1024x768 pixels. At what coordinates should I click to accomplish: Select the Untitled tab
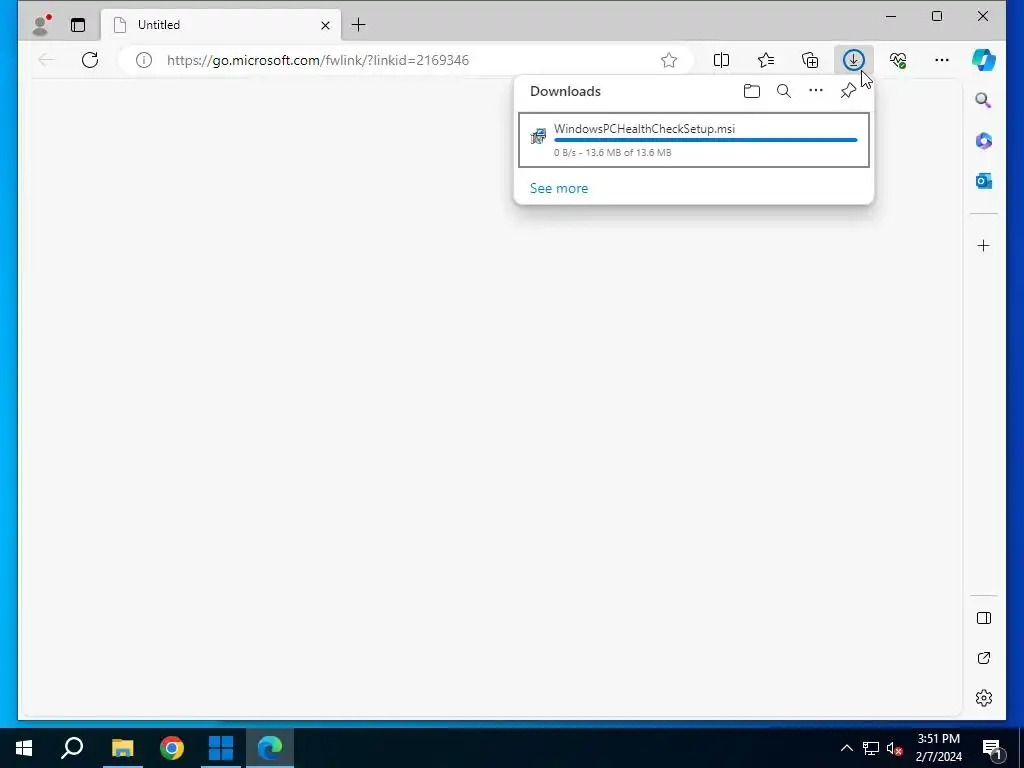click(221, 25)
